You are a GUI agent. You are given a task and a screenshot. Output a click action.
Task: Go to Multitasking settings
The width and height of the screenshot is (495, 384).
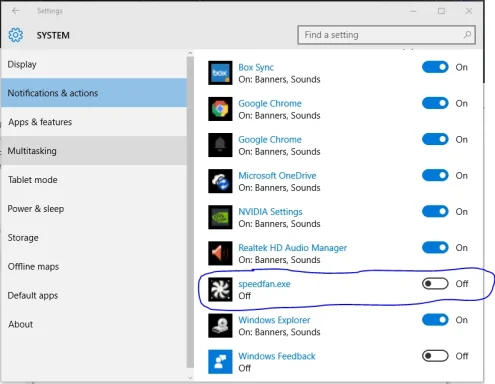94,151
